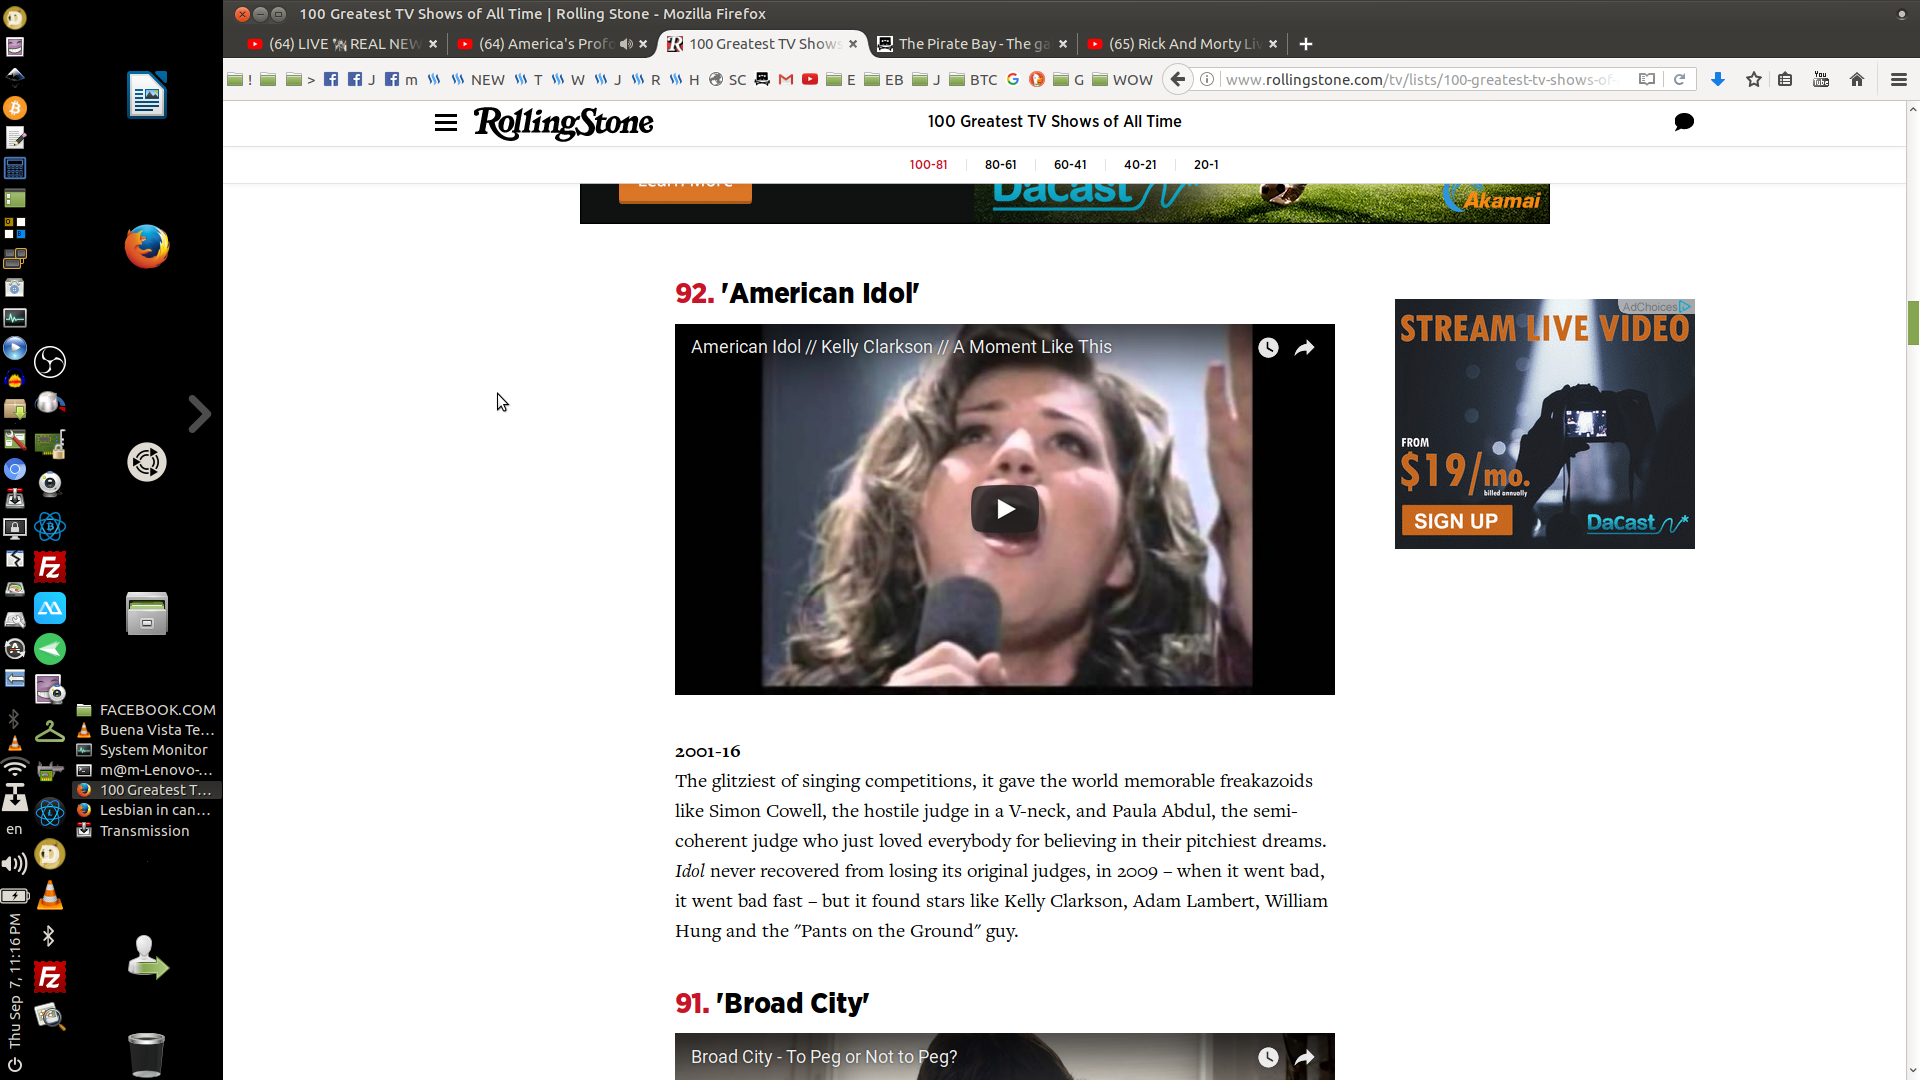Open the Firefox downloads arrow
The height and width of the screenshot is (1080, 1920).
(1718, 79)
